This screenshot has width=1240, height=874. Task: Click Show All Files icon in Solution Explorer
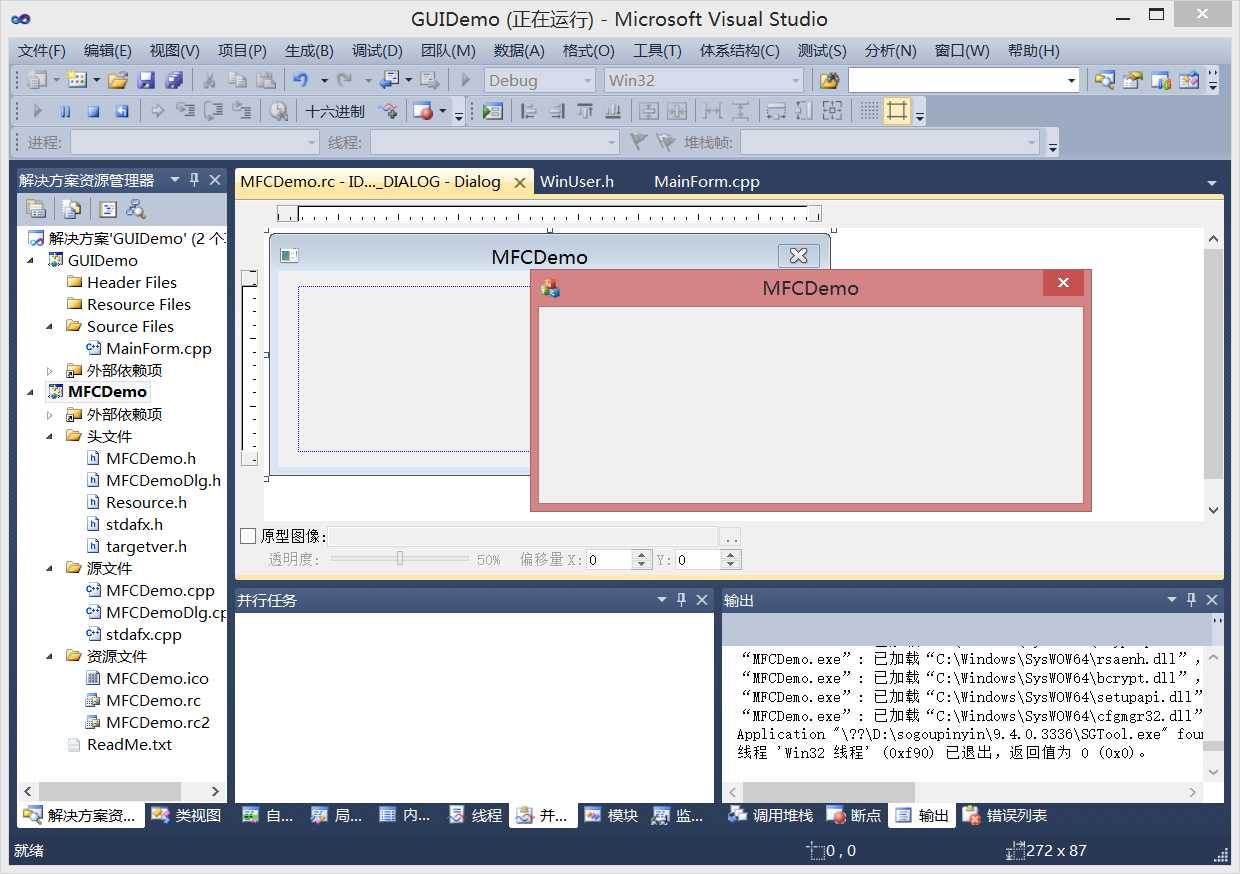tap(71, 209)
